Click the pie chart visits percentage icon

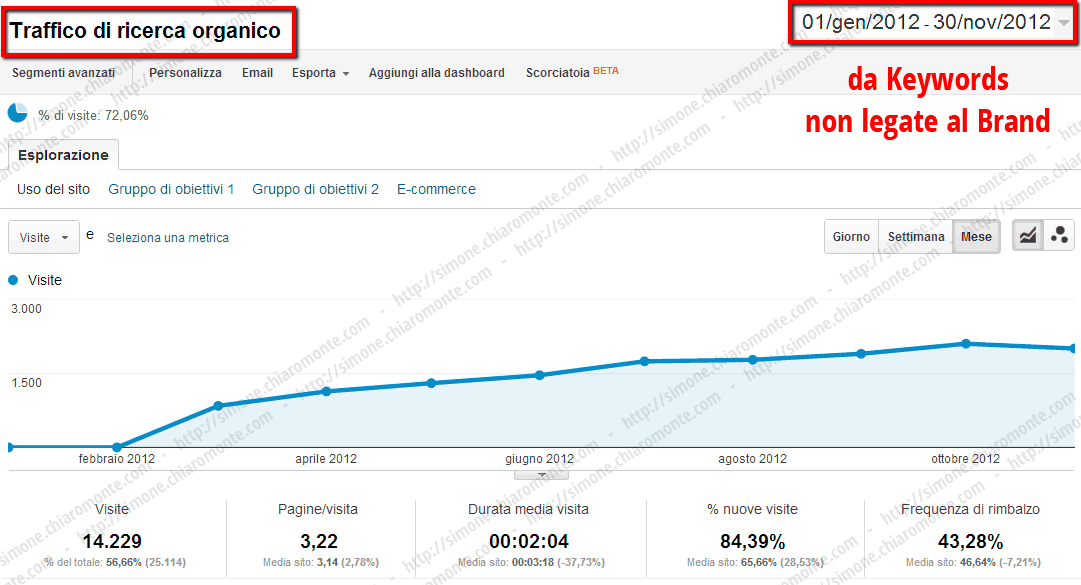[x=17, y=112]
